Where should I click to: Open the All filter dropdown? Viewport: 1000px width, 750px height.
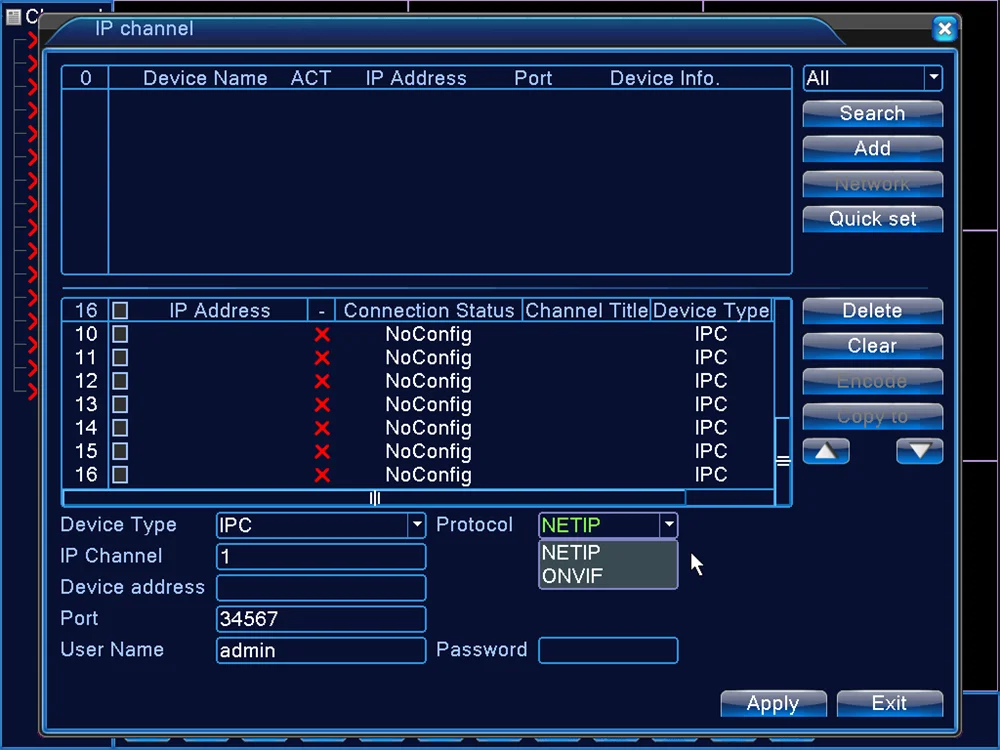click(x=872, y=78)
